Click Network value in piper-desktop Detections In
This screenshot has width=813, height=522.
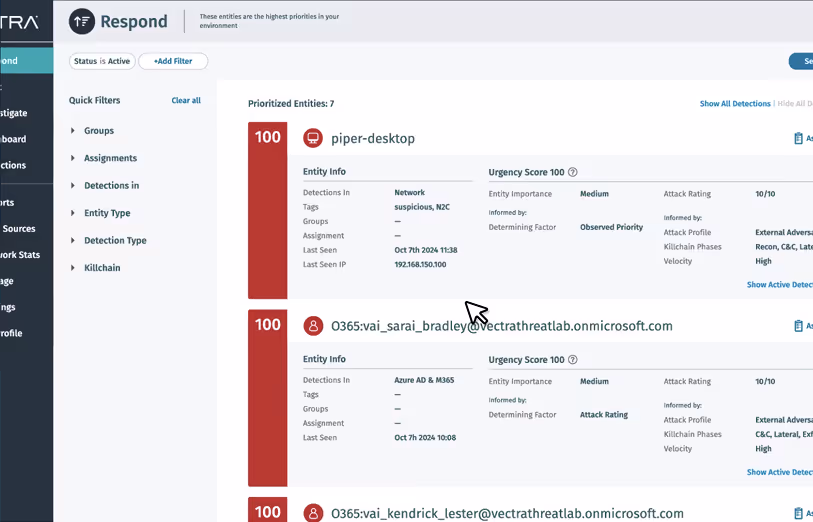pos(410,192)
